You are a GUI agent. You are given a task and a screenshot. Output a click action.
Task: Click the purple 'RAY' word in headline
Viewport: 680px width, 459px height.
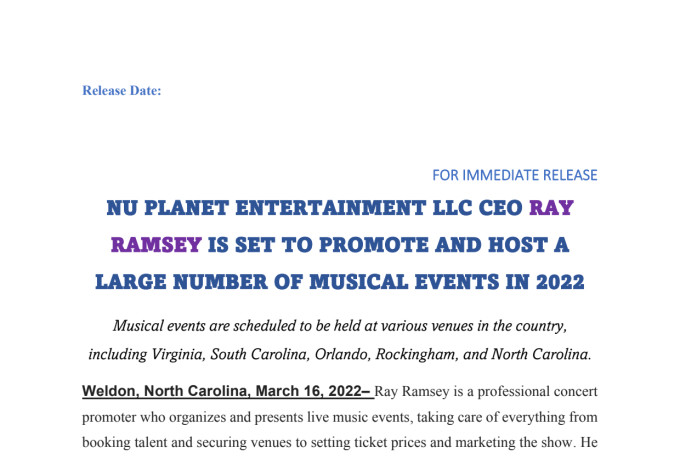point(552,208)
